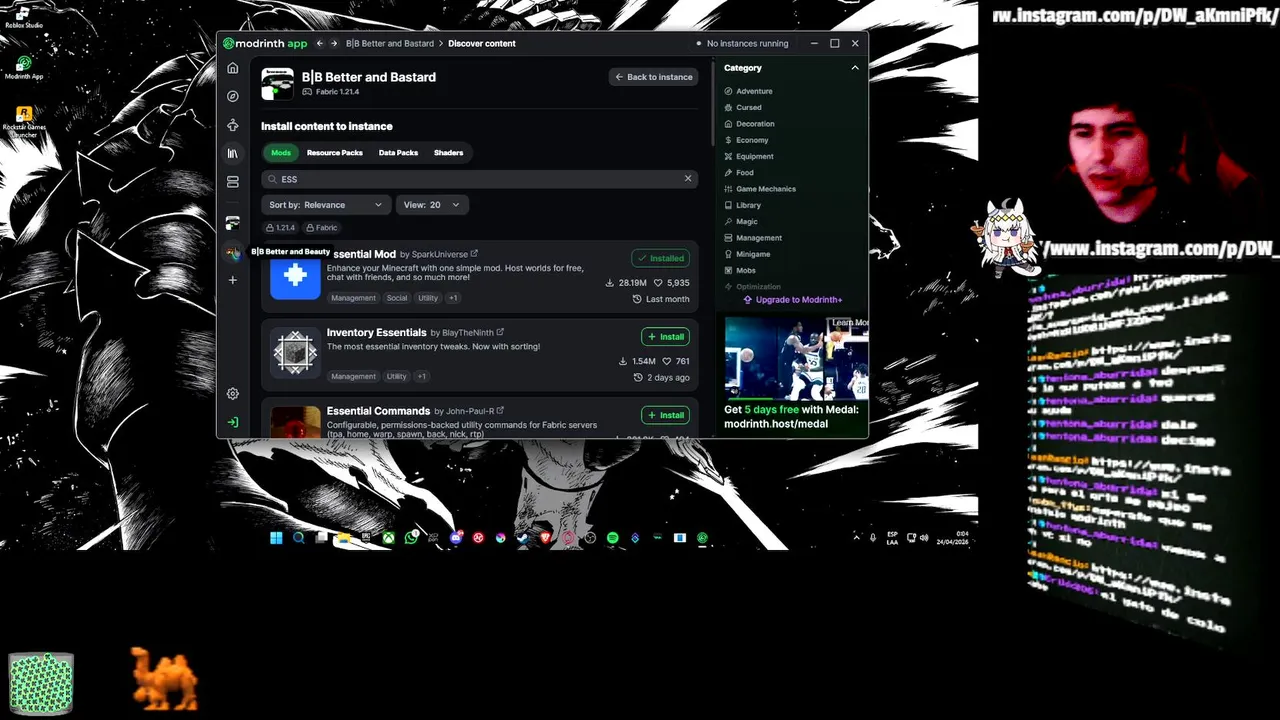Click the green sign-in icon in sidebar

tap(233, 422)
